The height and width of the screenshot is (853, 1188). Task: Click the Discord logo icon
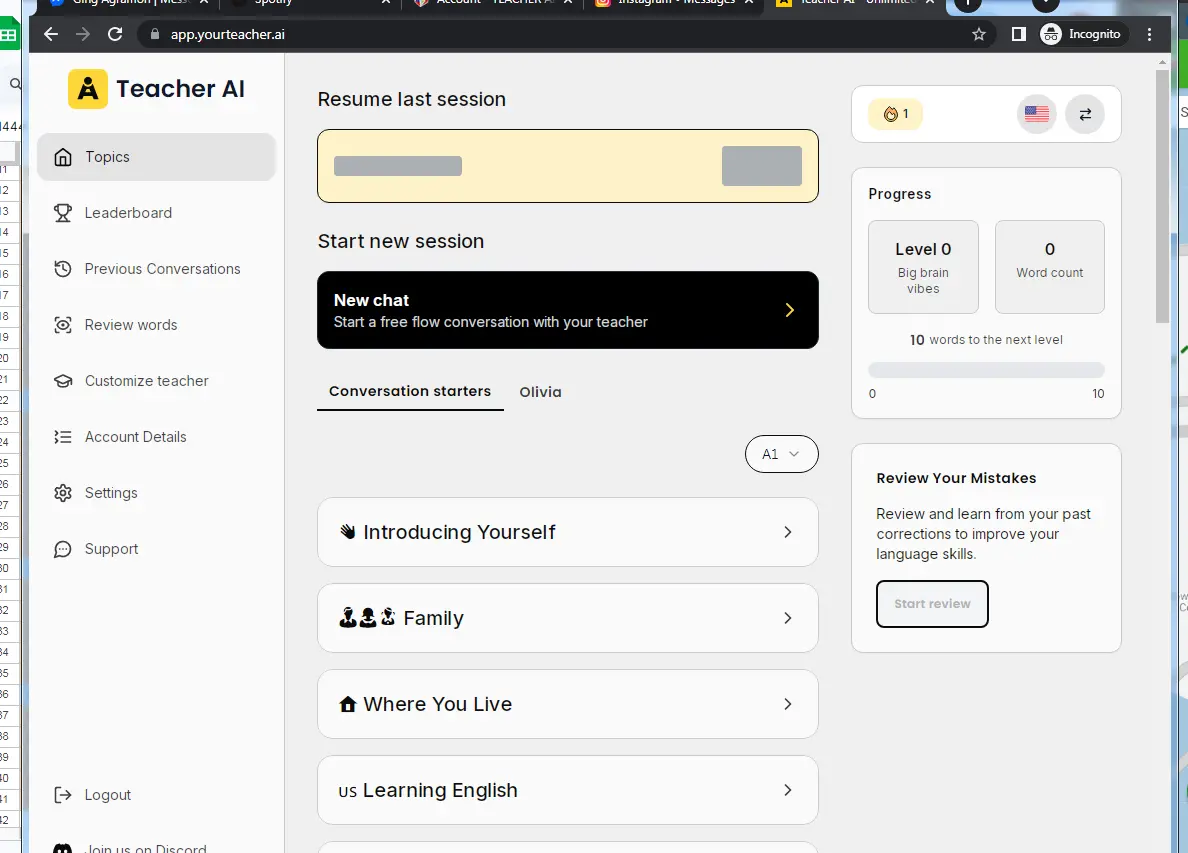point(63,848)
